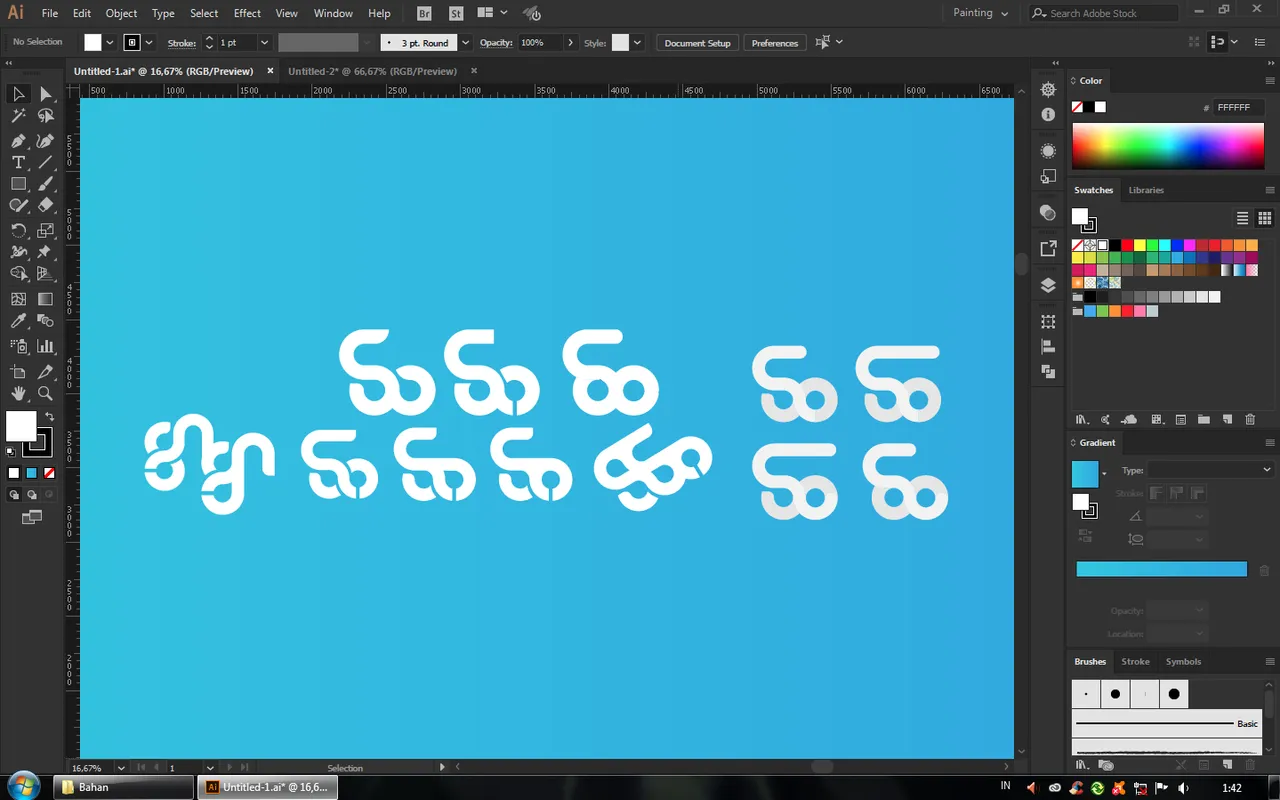Screen dimensions: 1280x800
Task: Switch Swatches panel to thumbnail view
Action: [x=1264, y=218]
